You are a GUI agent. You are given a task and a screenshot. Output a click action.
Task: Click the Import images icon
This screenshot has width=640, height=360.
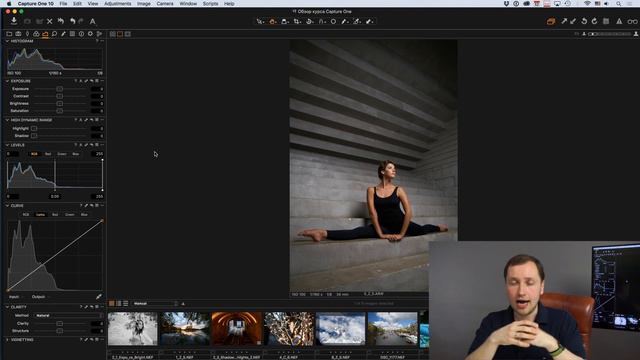pyautogui.click(x=14, y=21)
